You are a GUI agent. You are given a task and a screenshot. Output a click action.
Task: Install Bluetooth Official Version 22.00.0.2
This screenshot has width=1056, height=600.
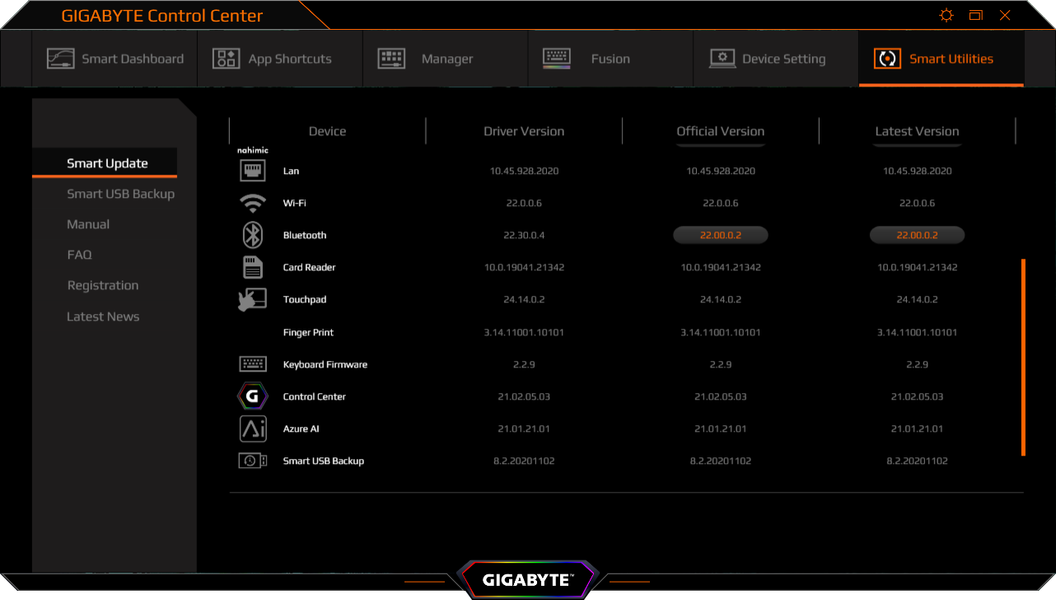click(721, 235)
